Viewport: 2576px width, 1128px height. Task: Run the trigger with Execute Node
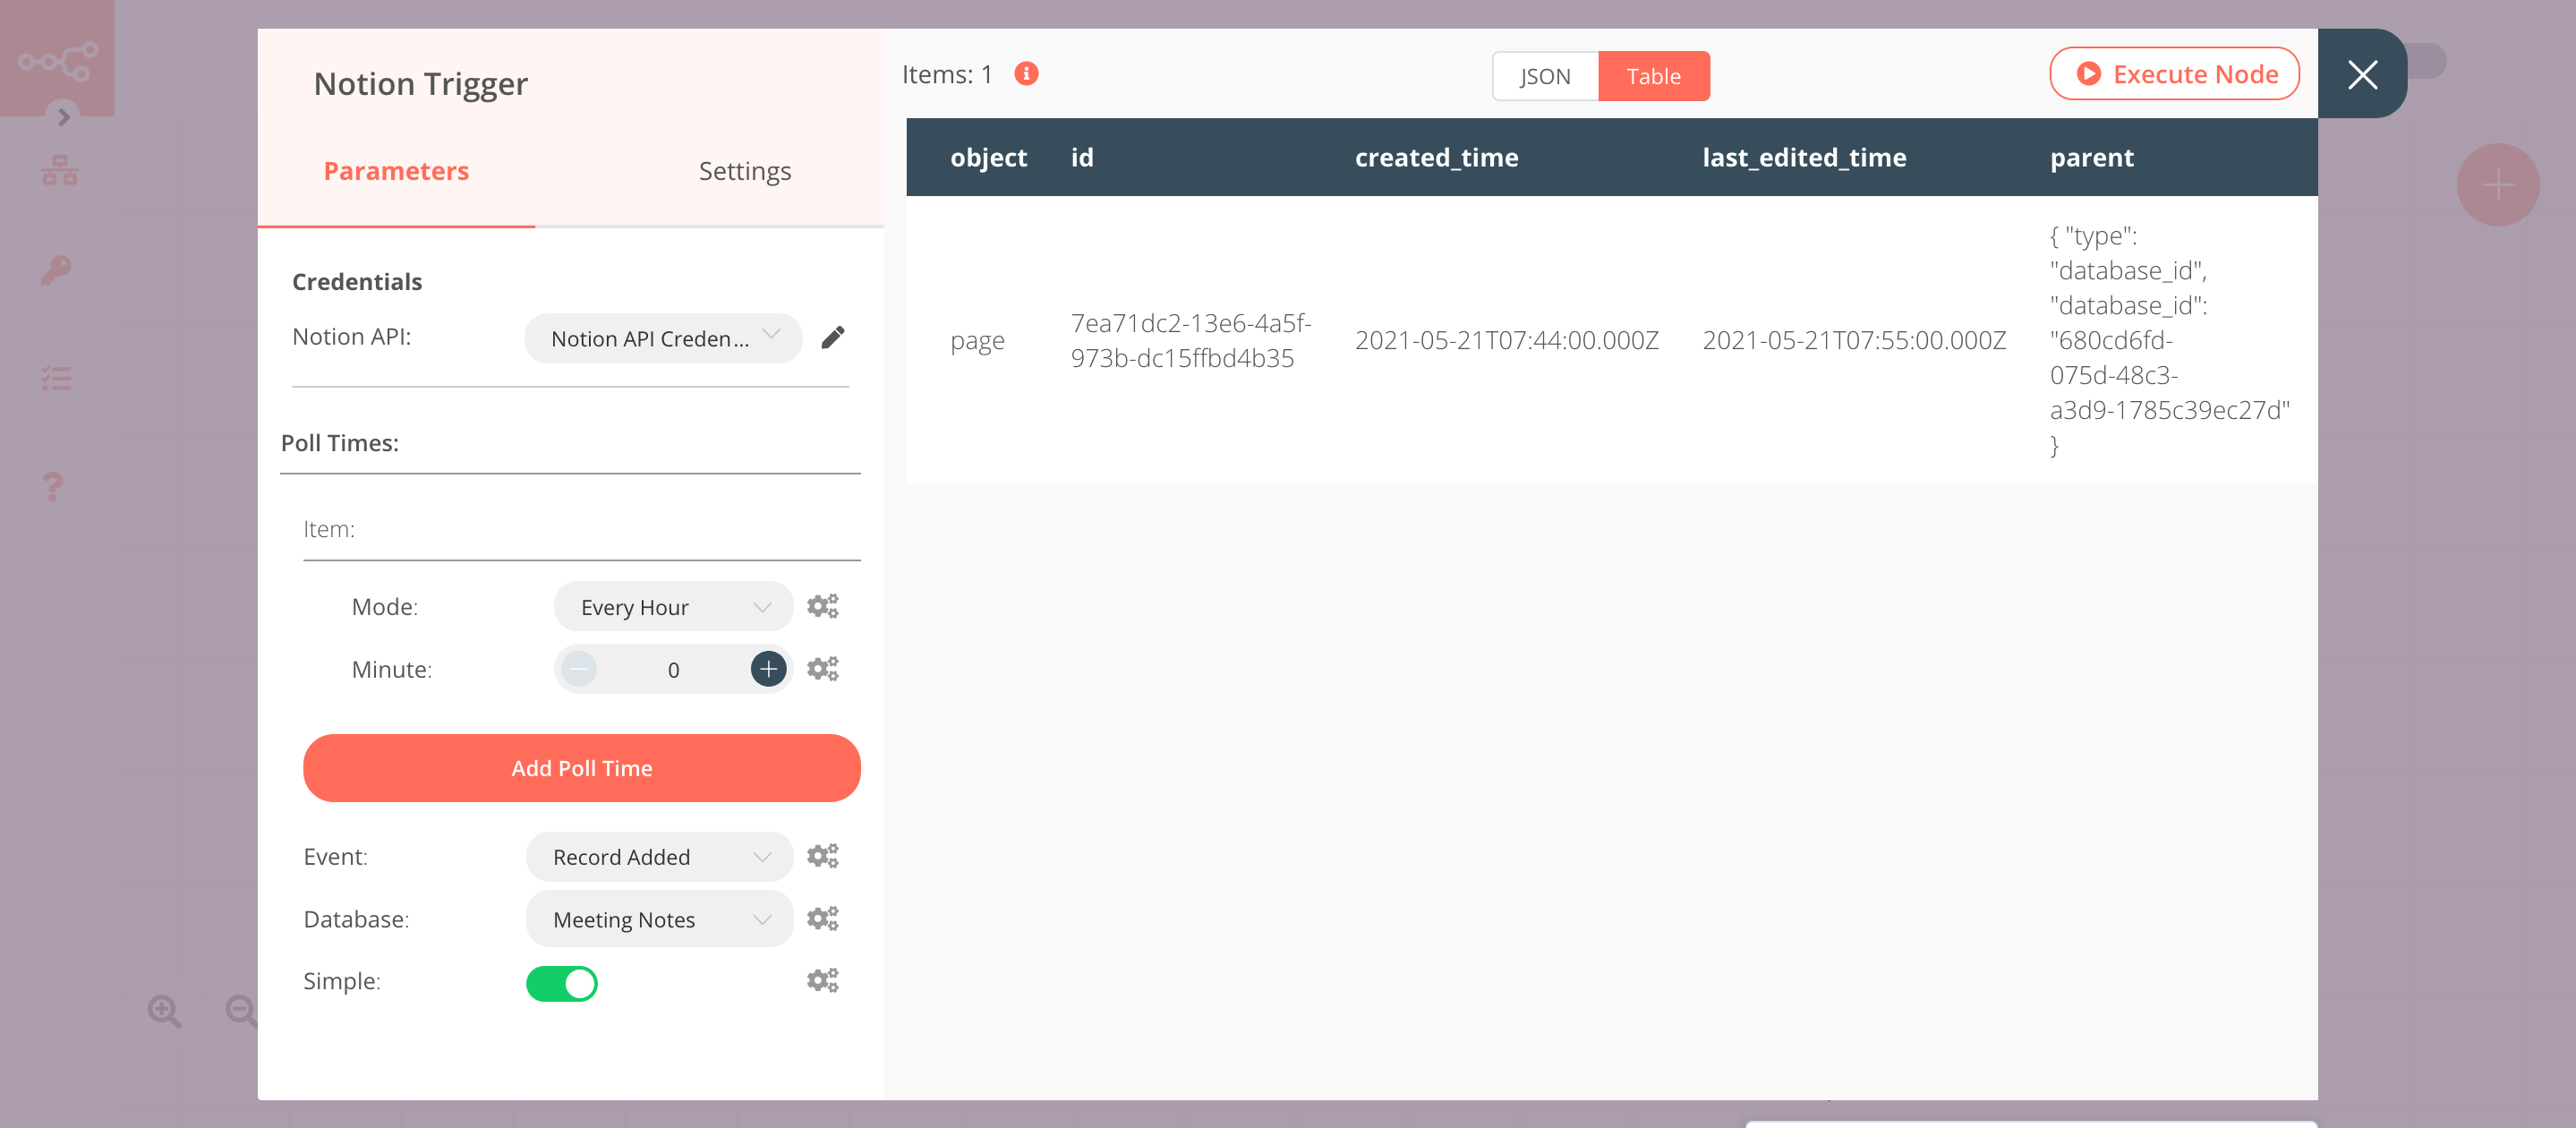(x=2174, y=73)
